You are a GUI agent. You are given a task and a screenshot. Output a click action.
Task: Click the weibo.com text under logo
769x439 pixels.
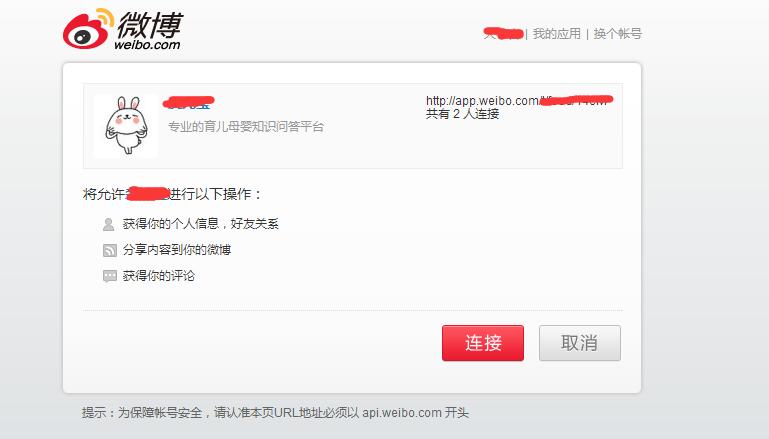pos(147,45)
